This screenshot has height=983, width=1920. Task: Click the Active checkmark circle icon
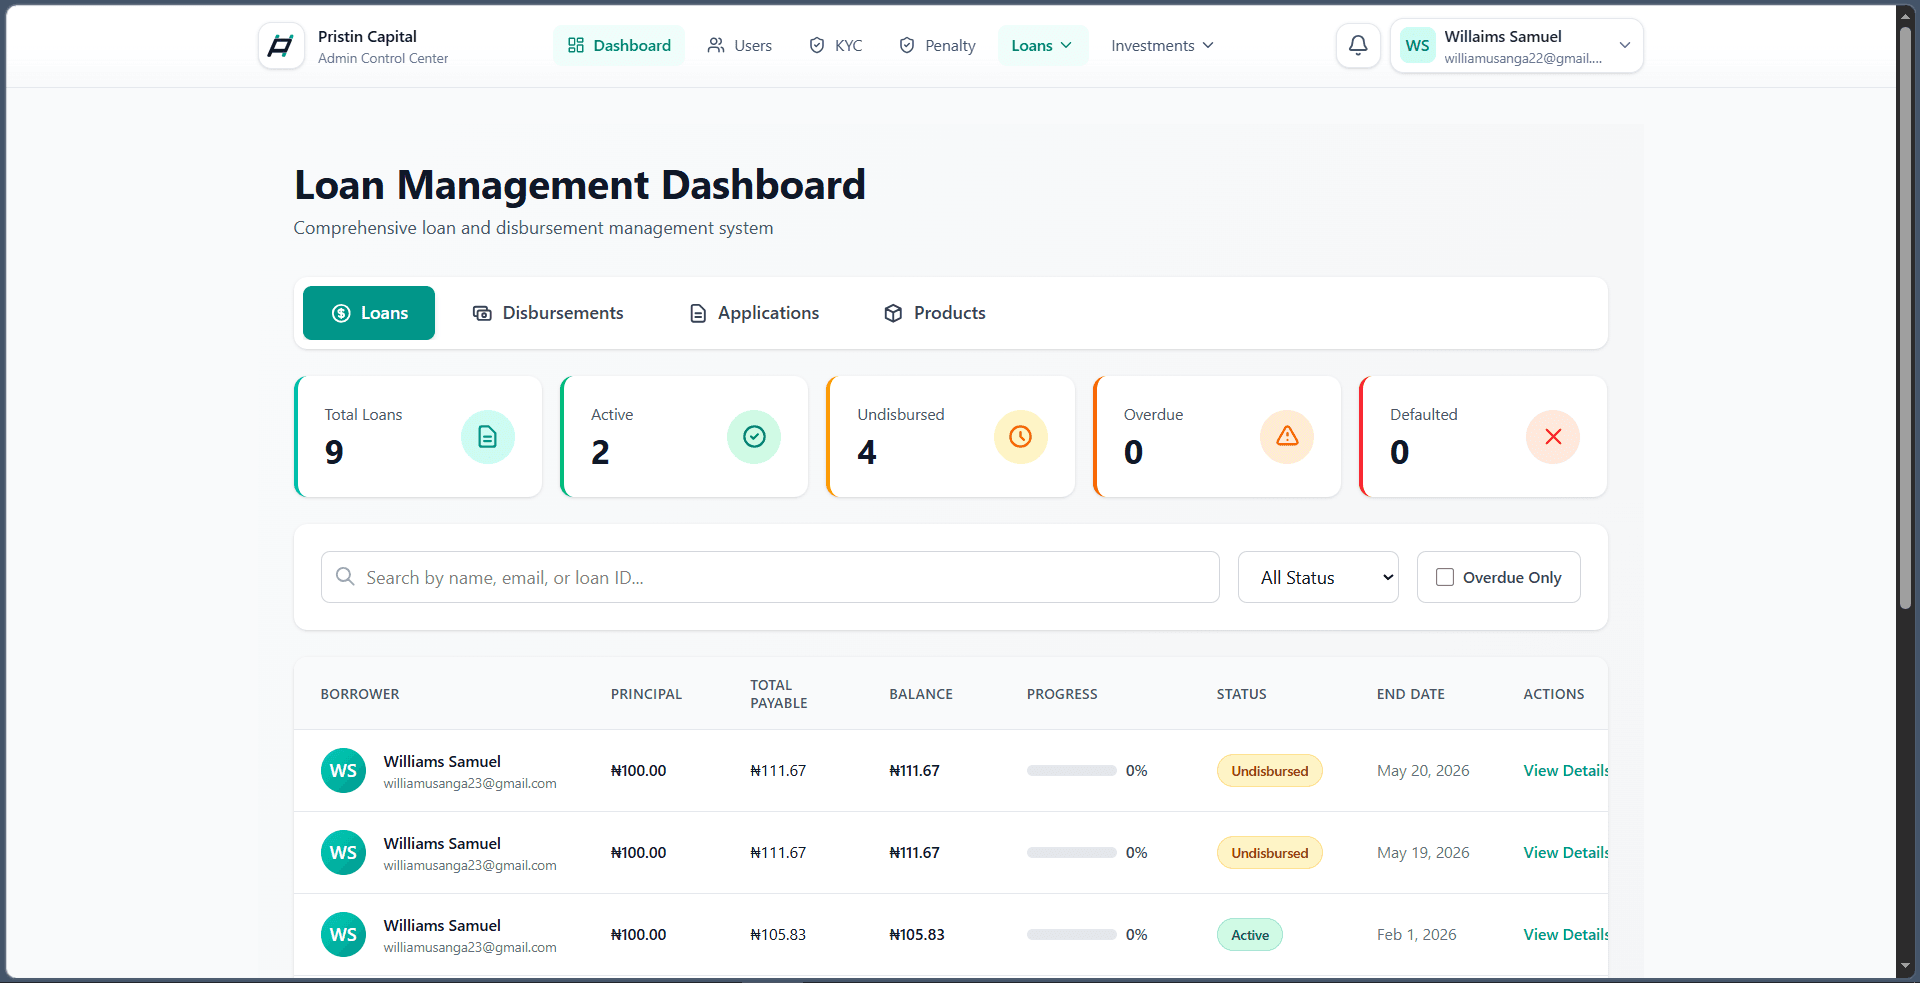coord(754,437)
